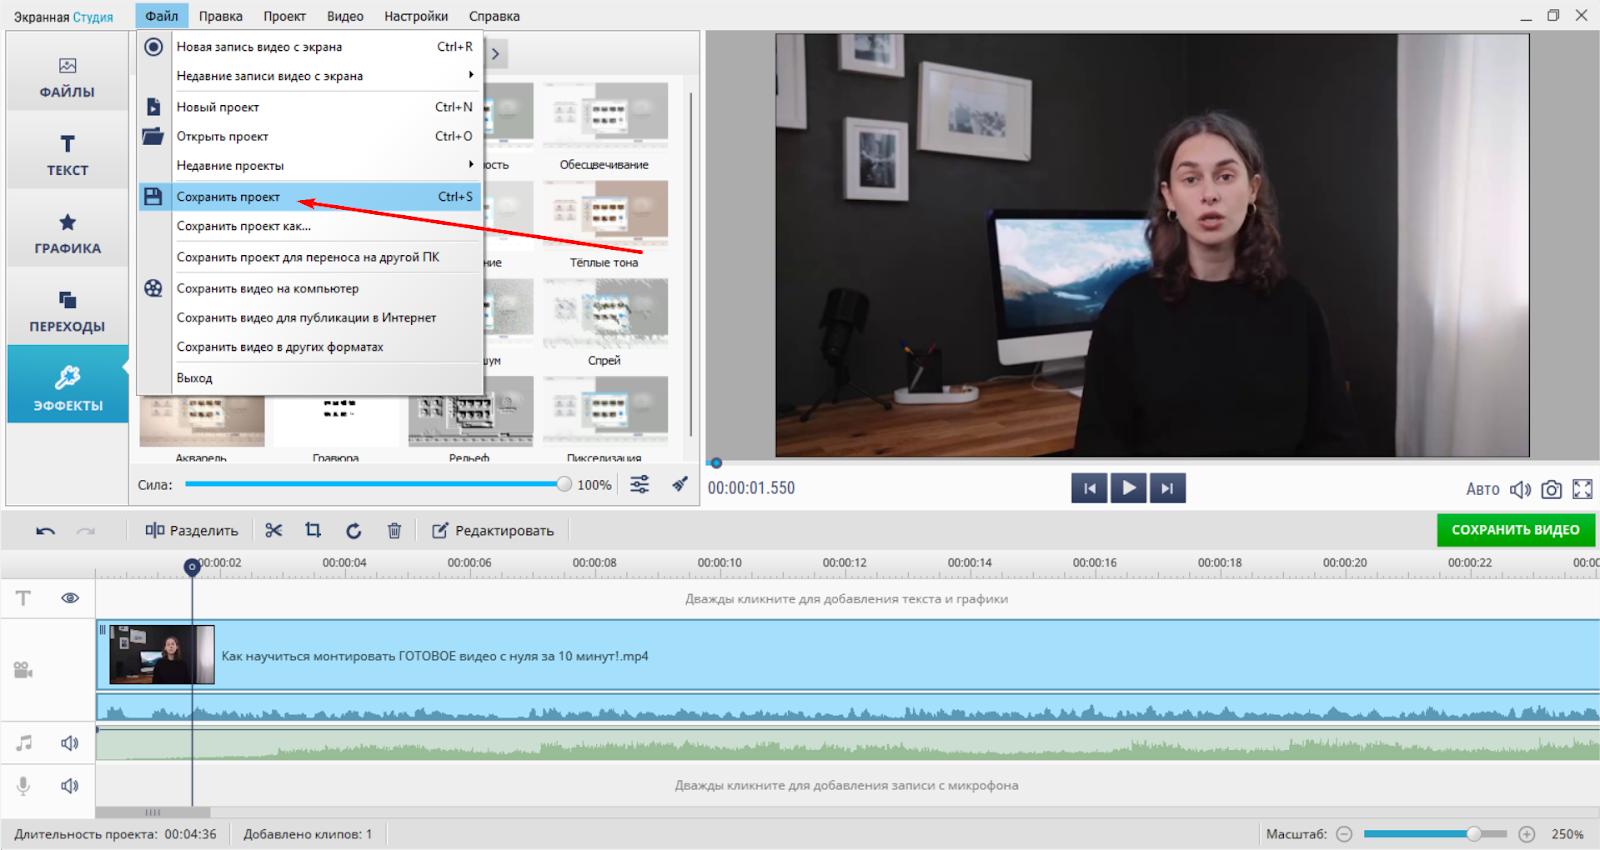Click Авто scale option in preview

tap(1483, 489)
